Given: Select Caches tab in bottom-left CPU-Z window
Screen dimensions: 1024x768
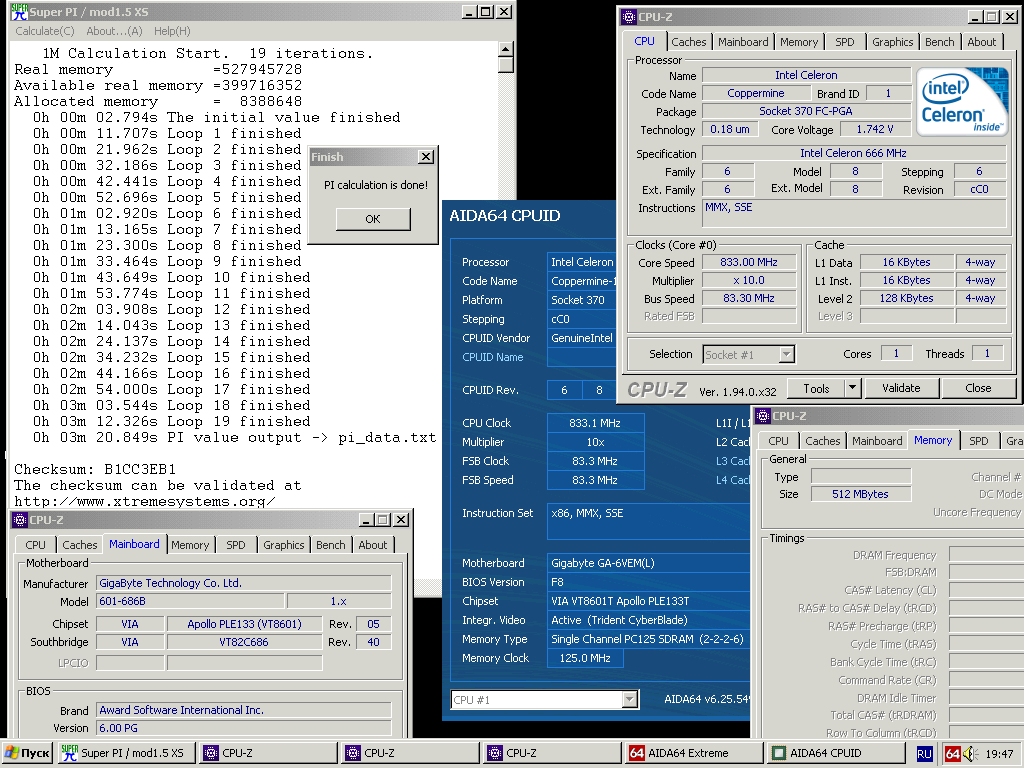Looking at the screenshot, I should point(80,545).
